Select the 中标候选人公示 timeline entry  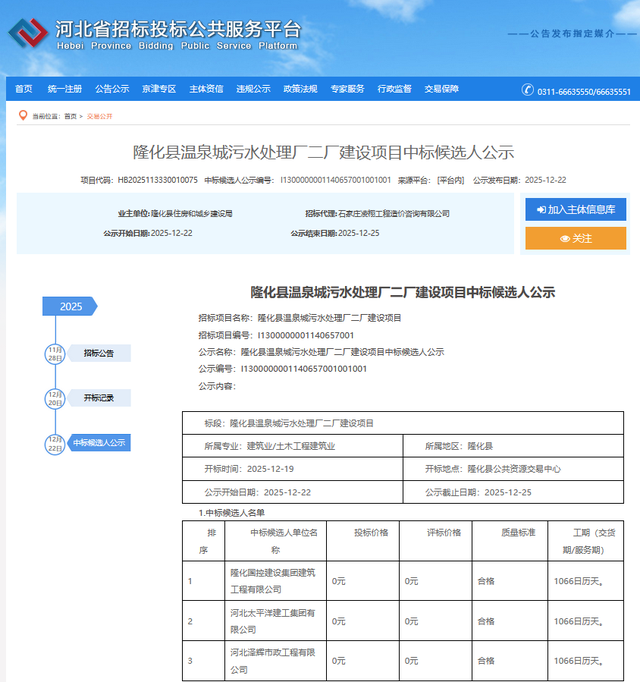(x=99, y=443)
